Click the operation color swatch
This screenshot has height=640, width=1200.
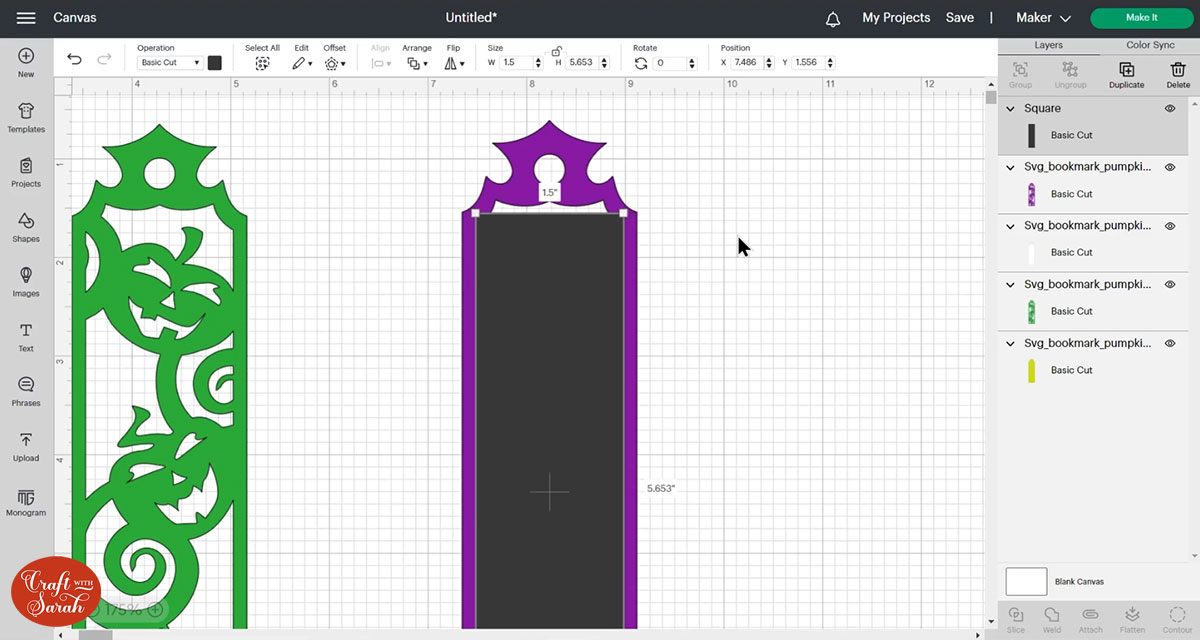pos(215,62)
